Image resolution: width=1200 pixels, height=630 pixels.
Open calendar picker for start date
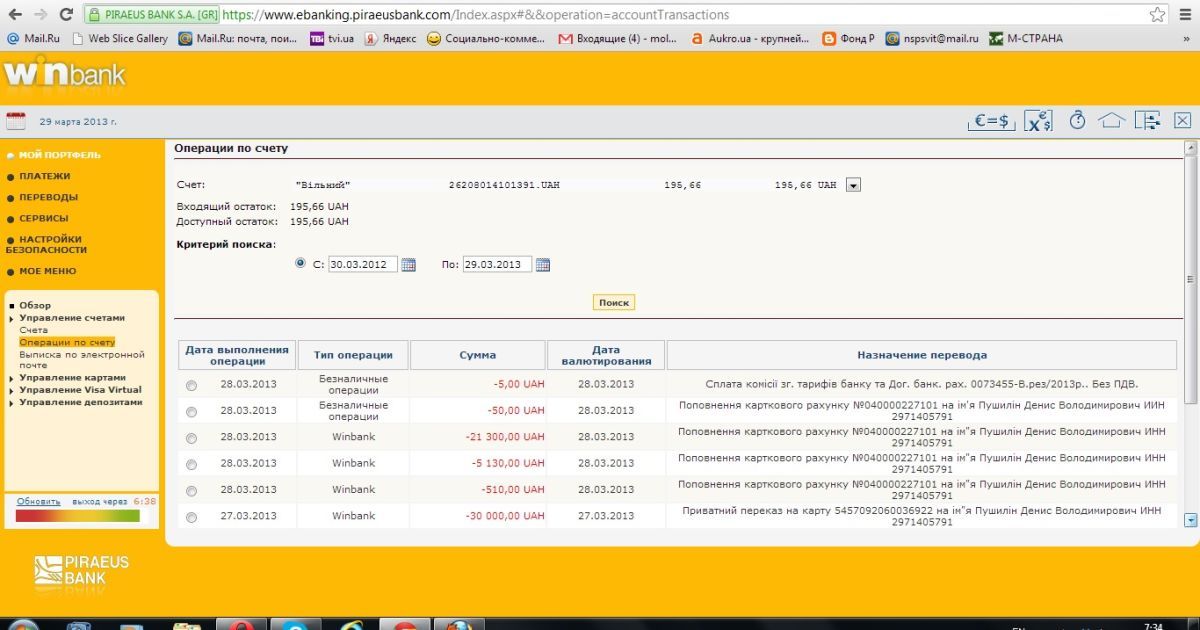coord(408,265)
